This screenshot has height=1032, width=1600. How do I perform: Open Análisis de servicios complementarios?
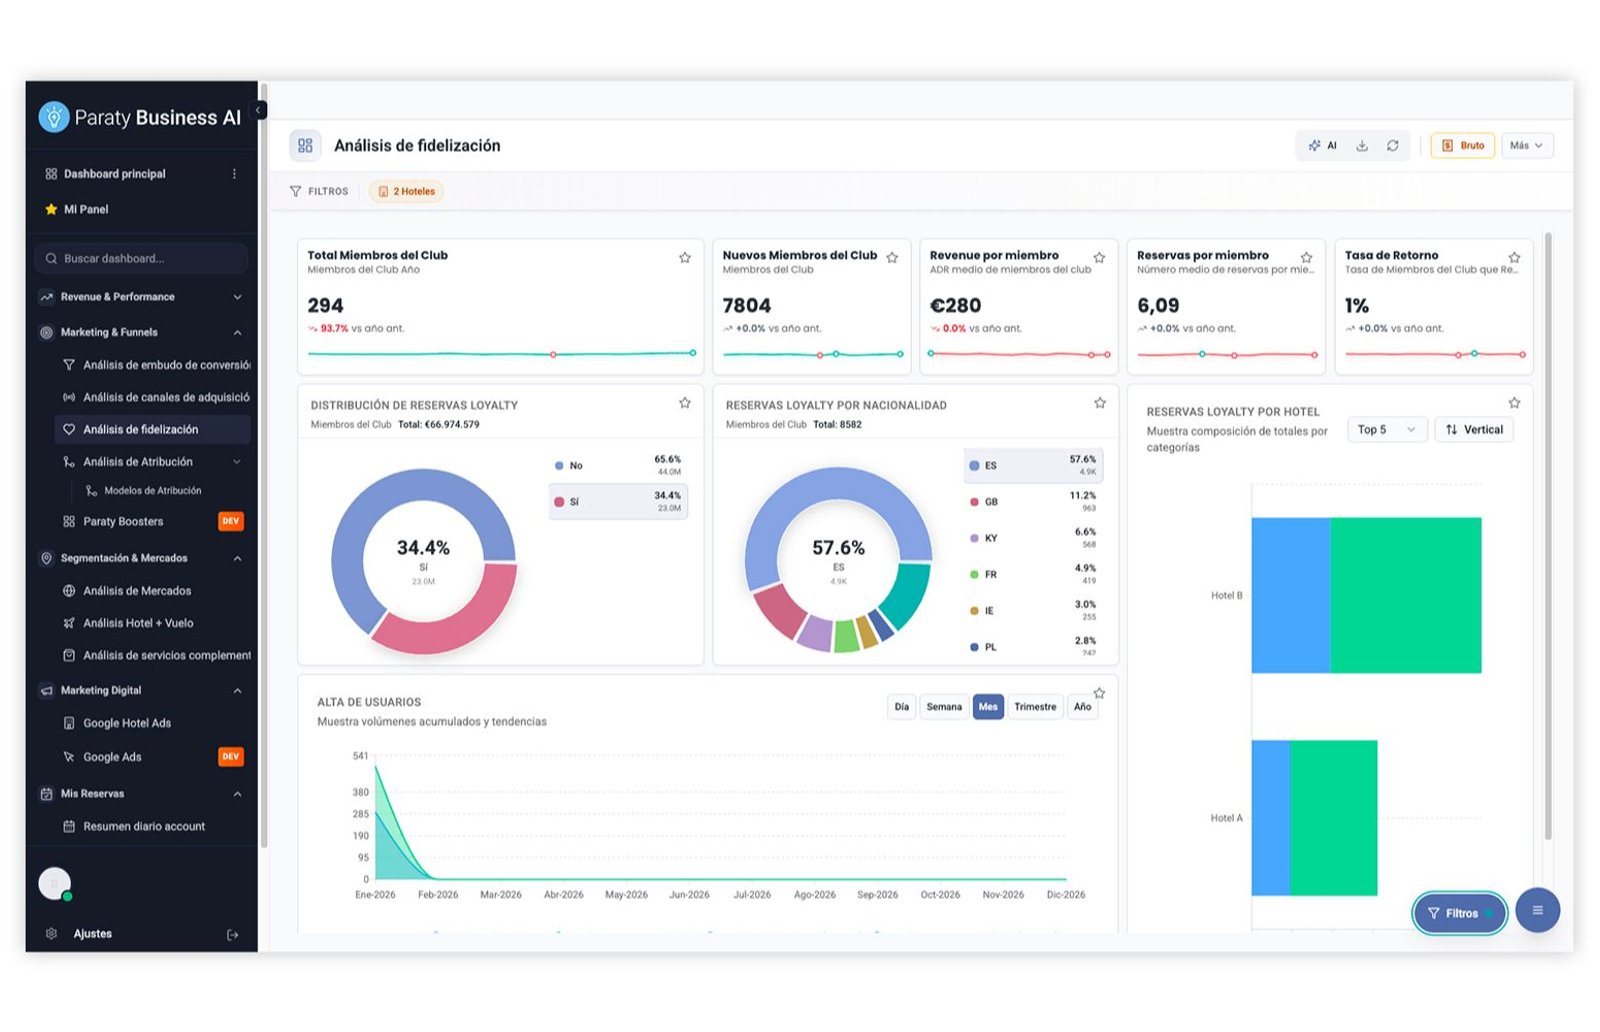156,655
